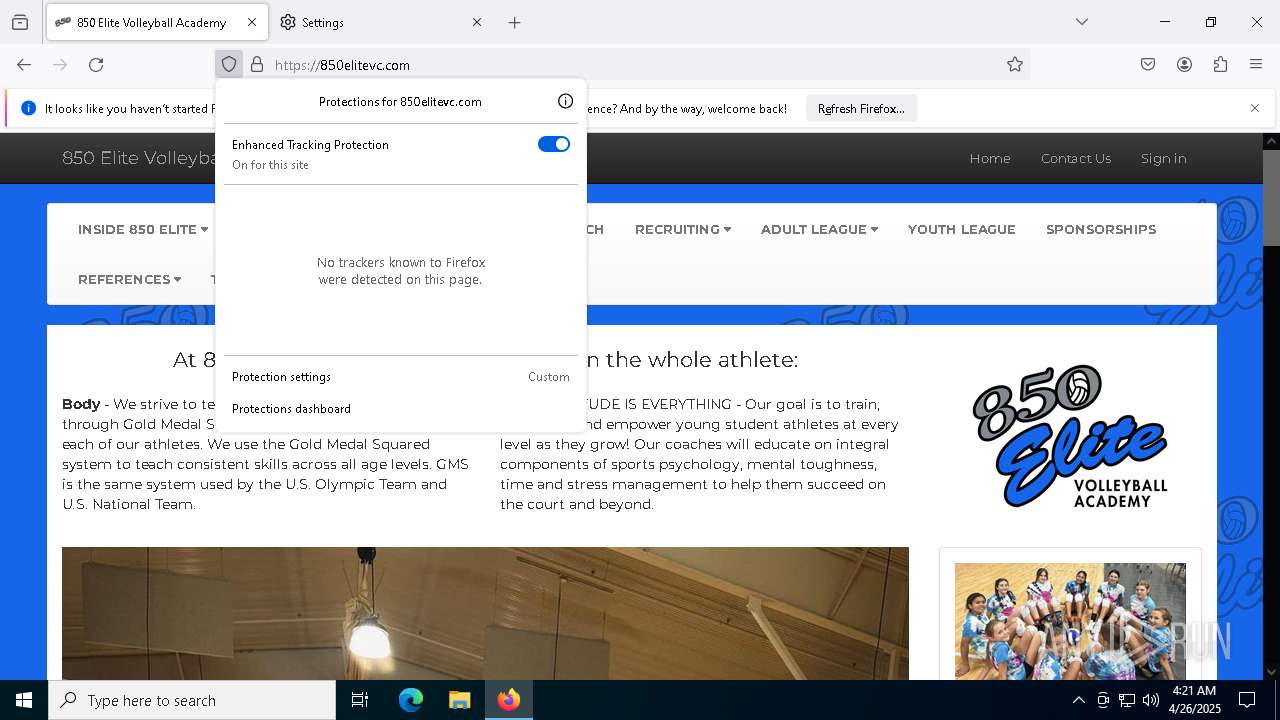The height and width of the screenshot is (720, 1280).
Task: Open the Home link in header
Action: 990,158
